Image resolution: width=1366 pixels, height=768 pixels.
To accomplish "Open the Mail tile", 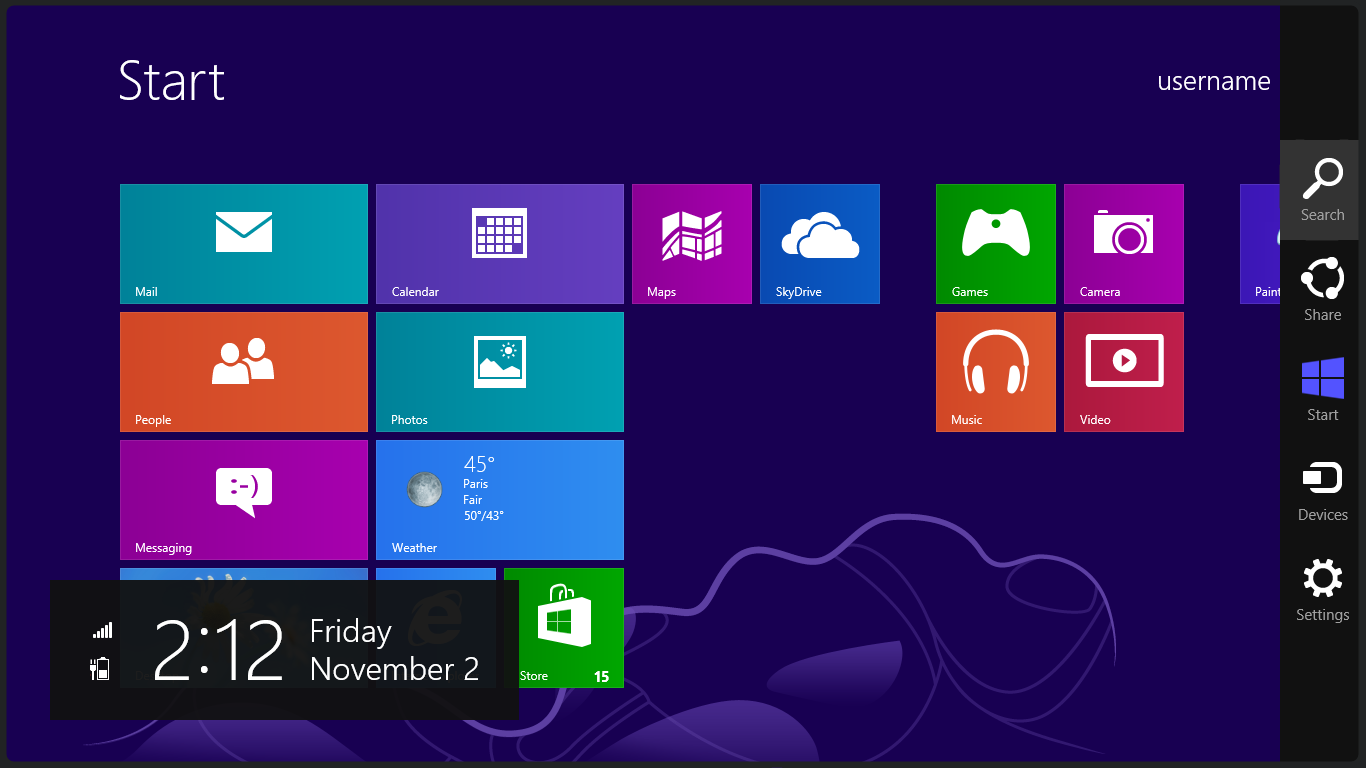I will click(x=244, y=244).
